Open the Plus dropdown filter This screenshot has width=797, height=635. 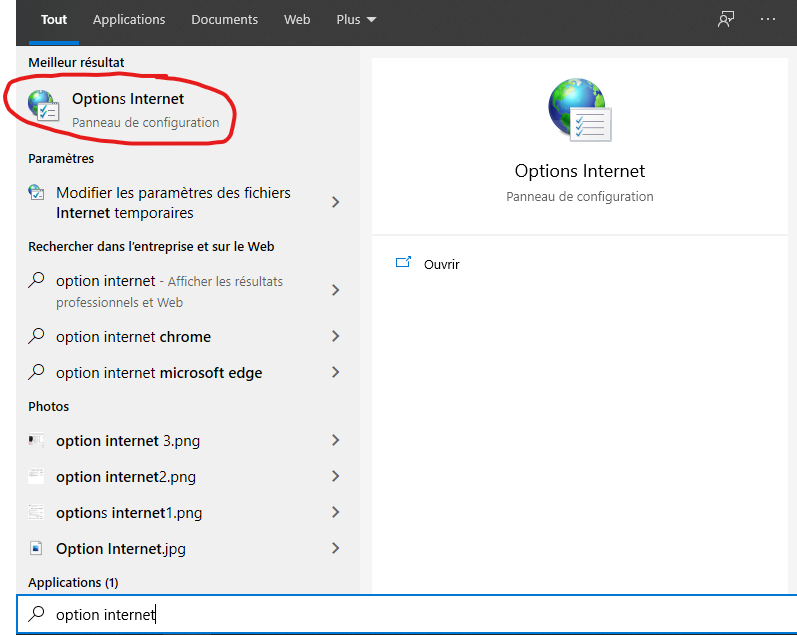click(x=356, y=20)
